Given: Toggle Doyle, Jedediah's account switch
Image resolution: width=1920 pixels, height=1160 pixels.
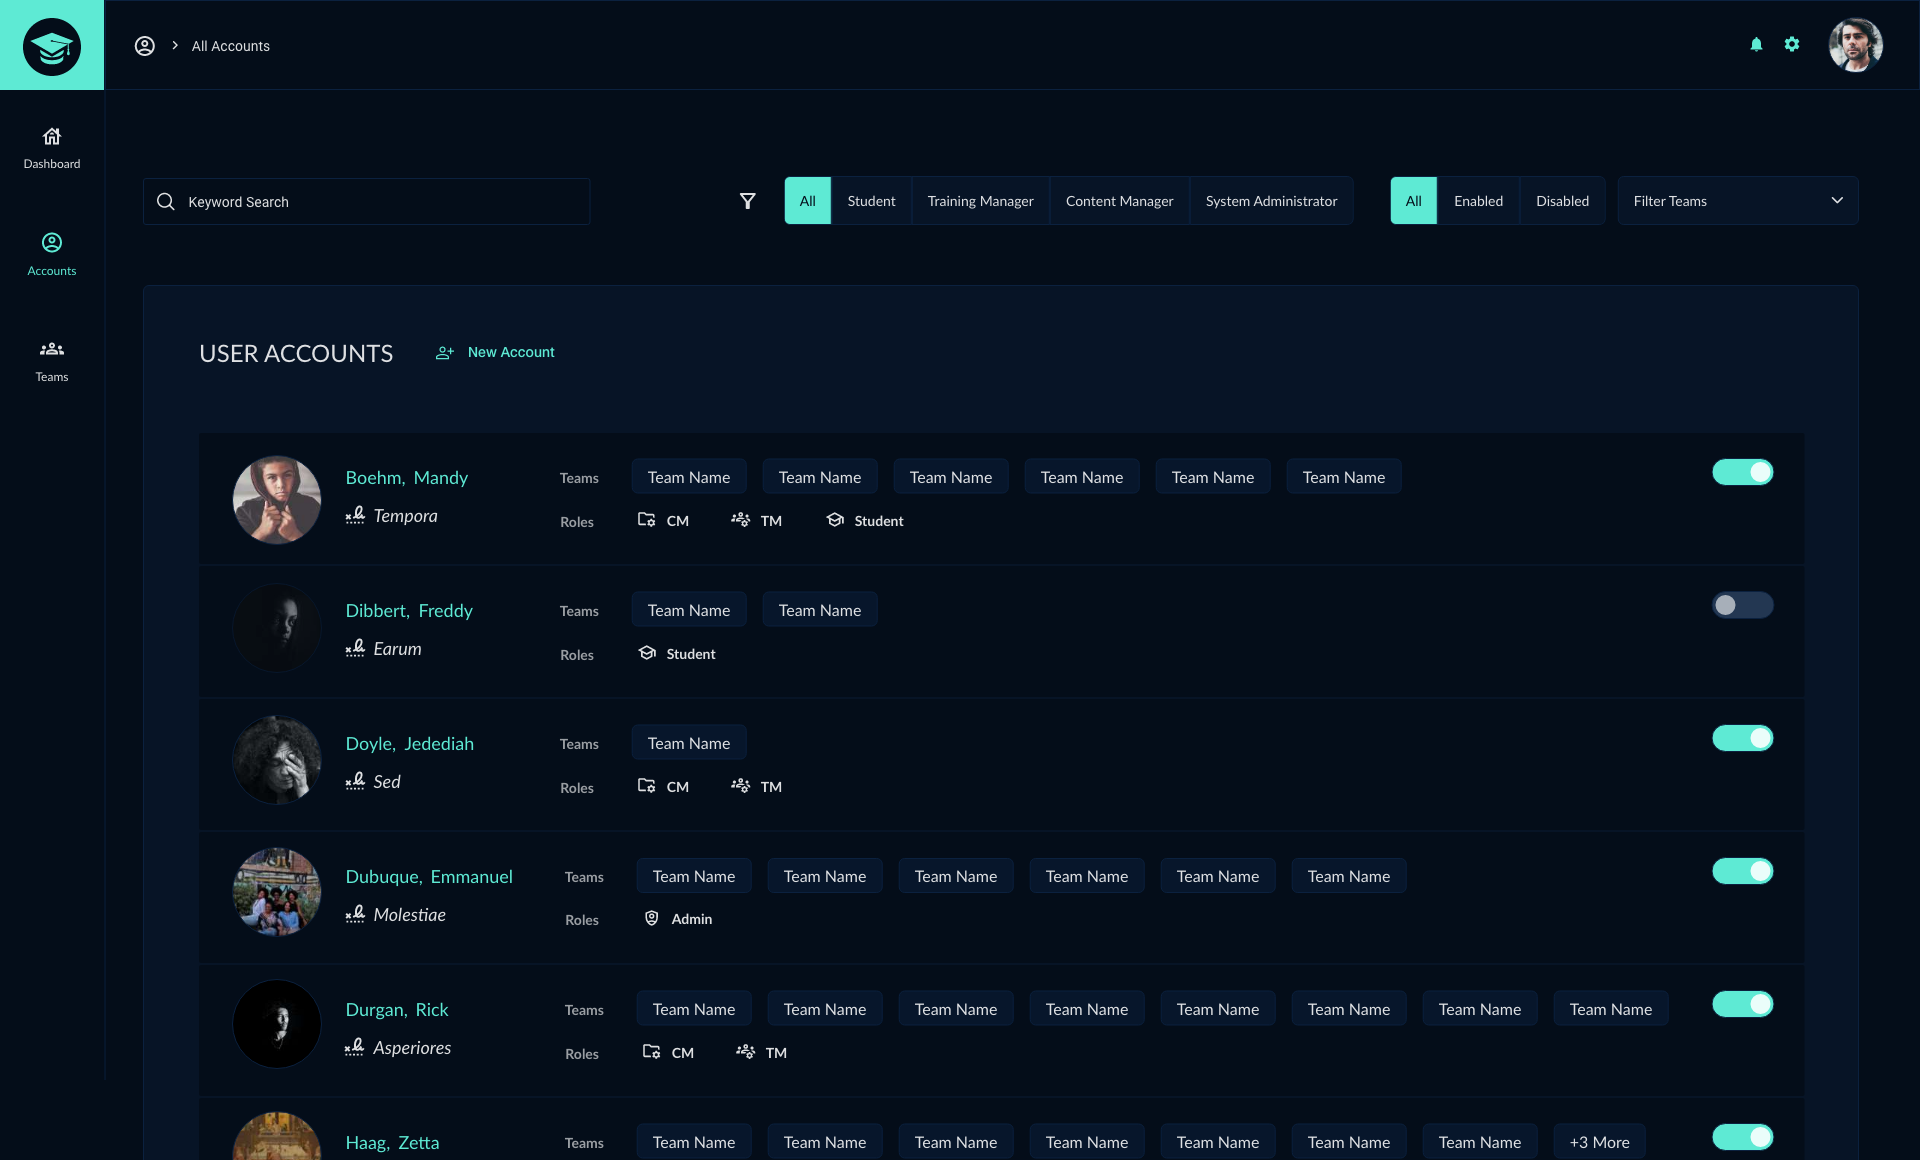Looking at the screenshot, I should tap(1743, 738).
